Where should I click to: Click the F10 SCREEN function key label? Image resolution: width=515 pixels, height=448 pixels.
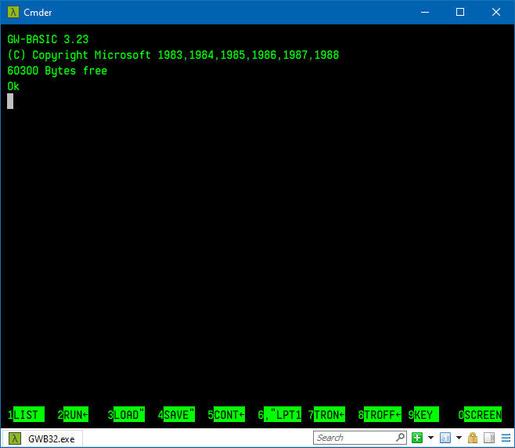point(480,415)
